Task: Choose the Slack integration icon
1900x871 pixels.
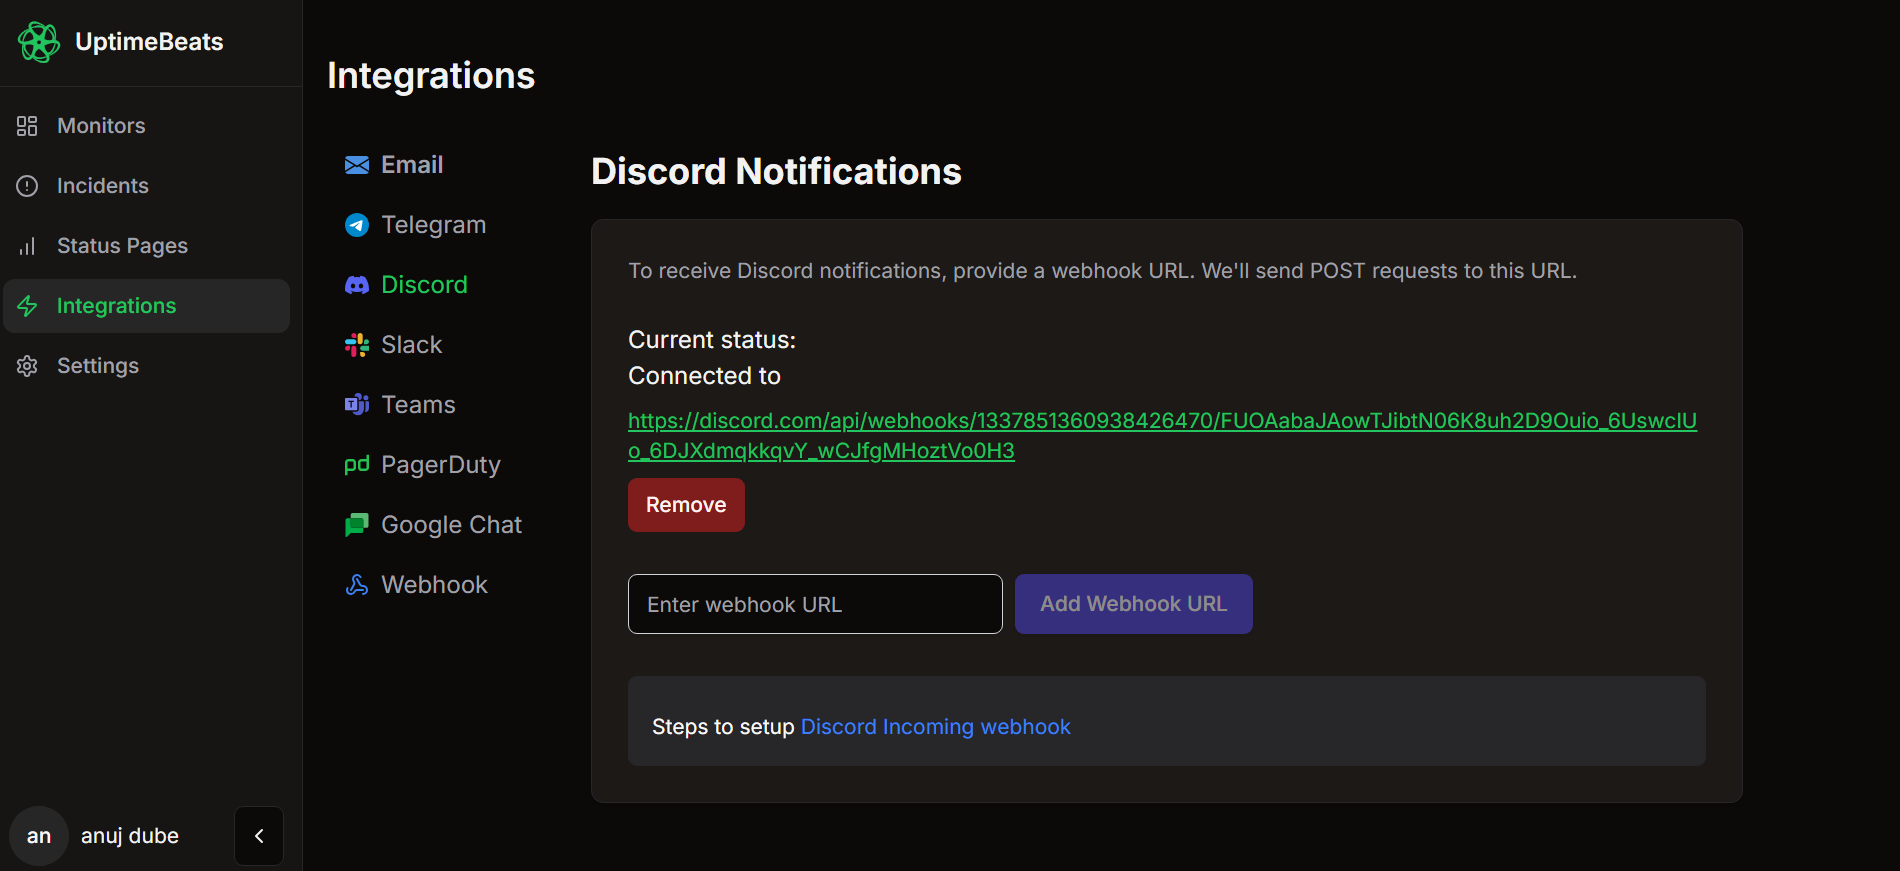Action: 357,345
